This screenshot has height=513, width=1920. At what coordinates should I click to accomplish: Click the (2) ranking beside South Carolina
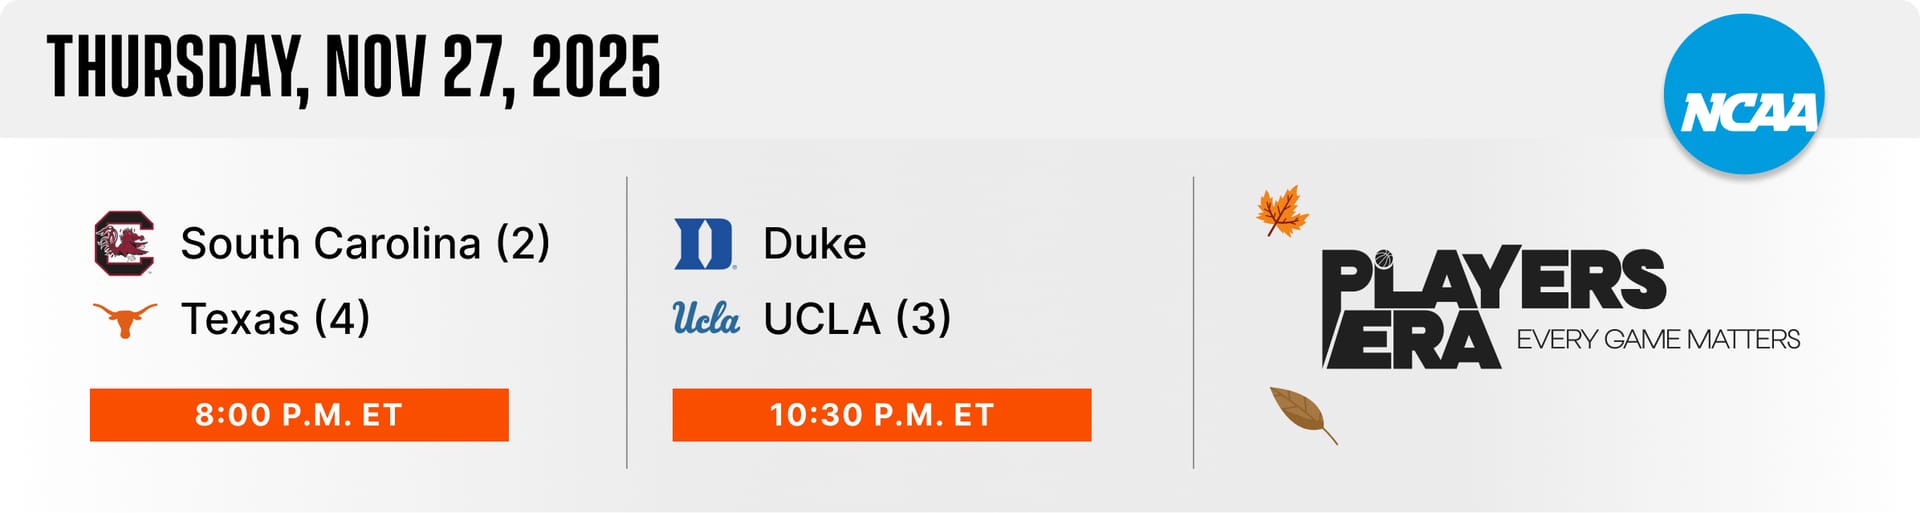[x=523, y=244]
